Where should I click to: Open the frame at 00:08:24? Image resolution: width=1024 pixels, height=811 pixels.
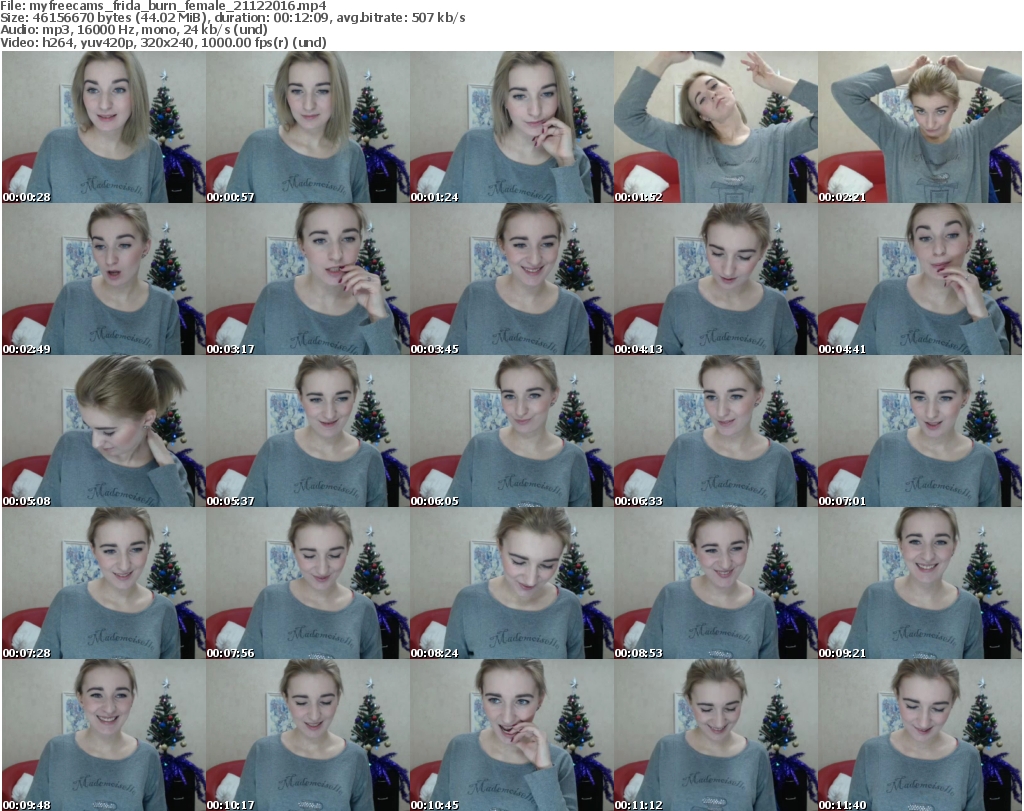click(x=511, y=583)
